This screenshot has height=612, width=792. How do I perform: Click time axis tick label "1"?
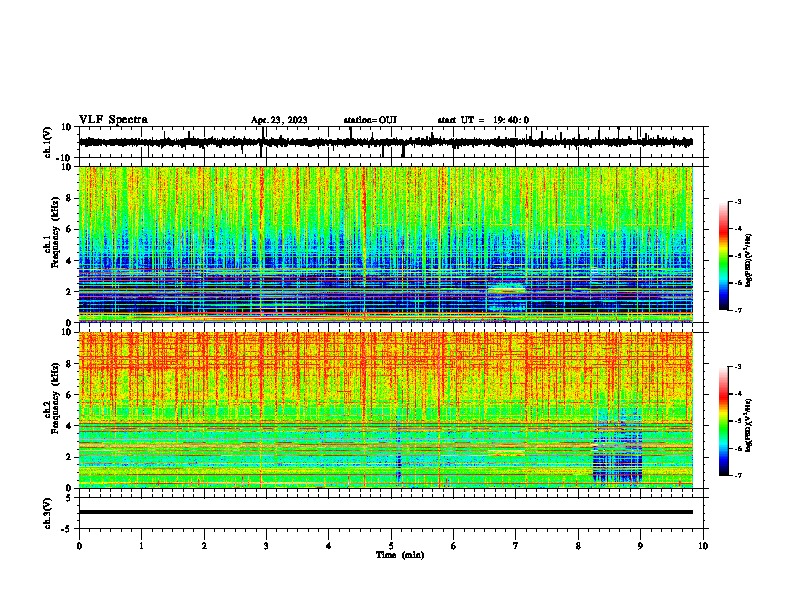[x=141, y=546]
